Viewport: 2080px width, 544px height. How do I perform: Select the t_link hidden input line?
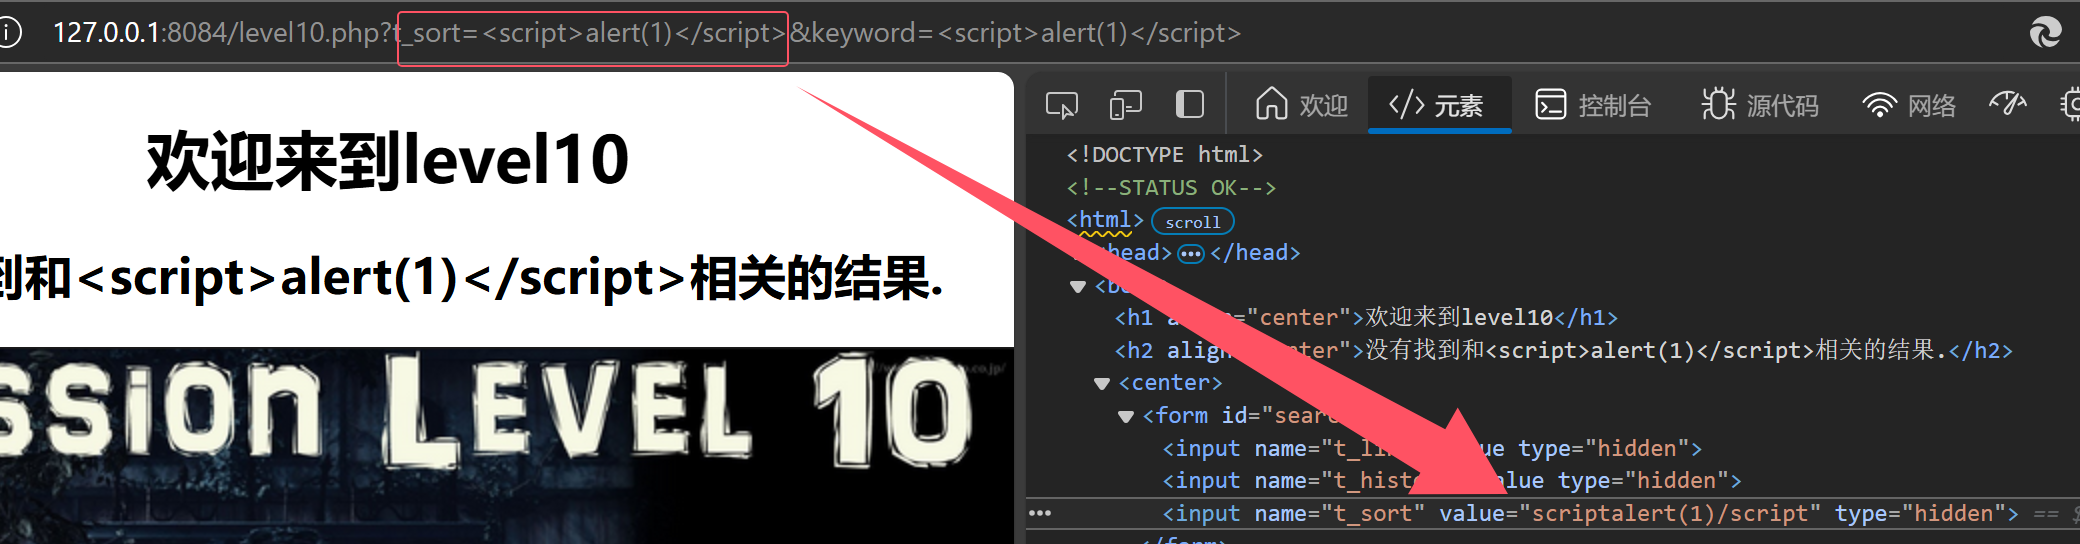pos(1432,449)
